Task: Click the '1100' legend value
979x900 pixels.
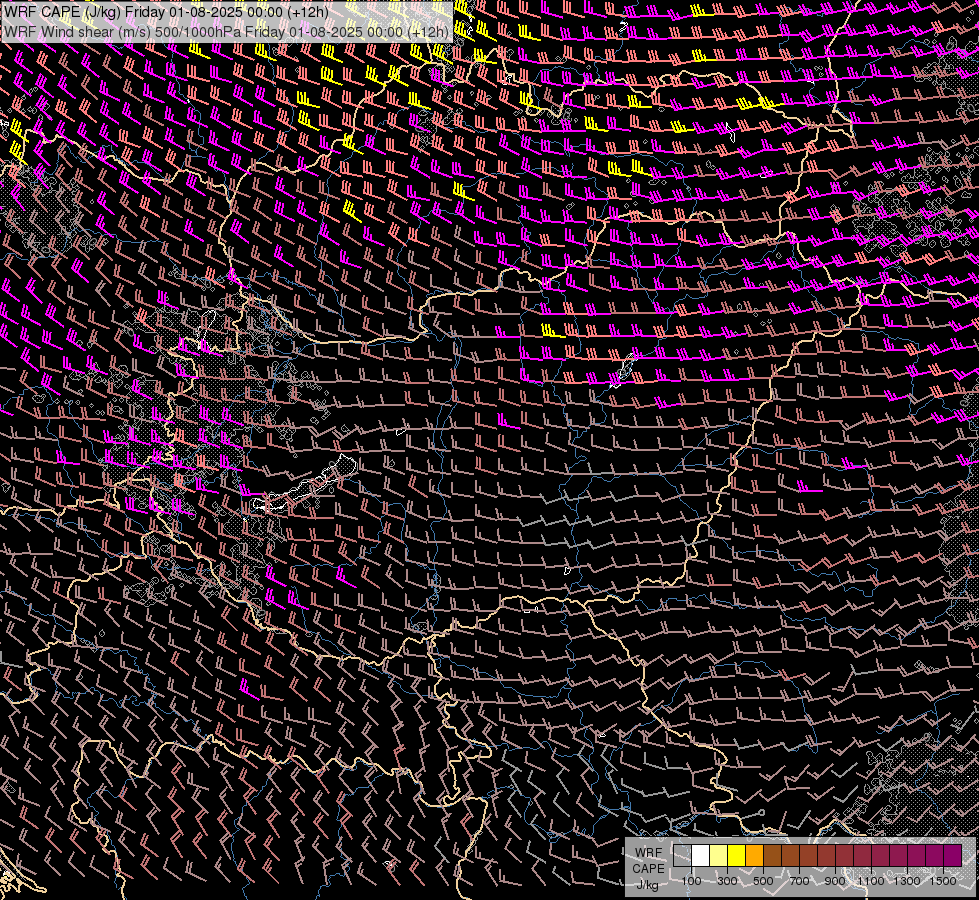Action: (x=871, y=881)
